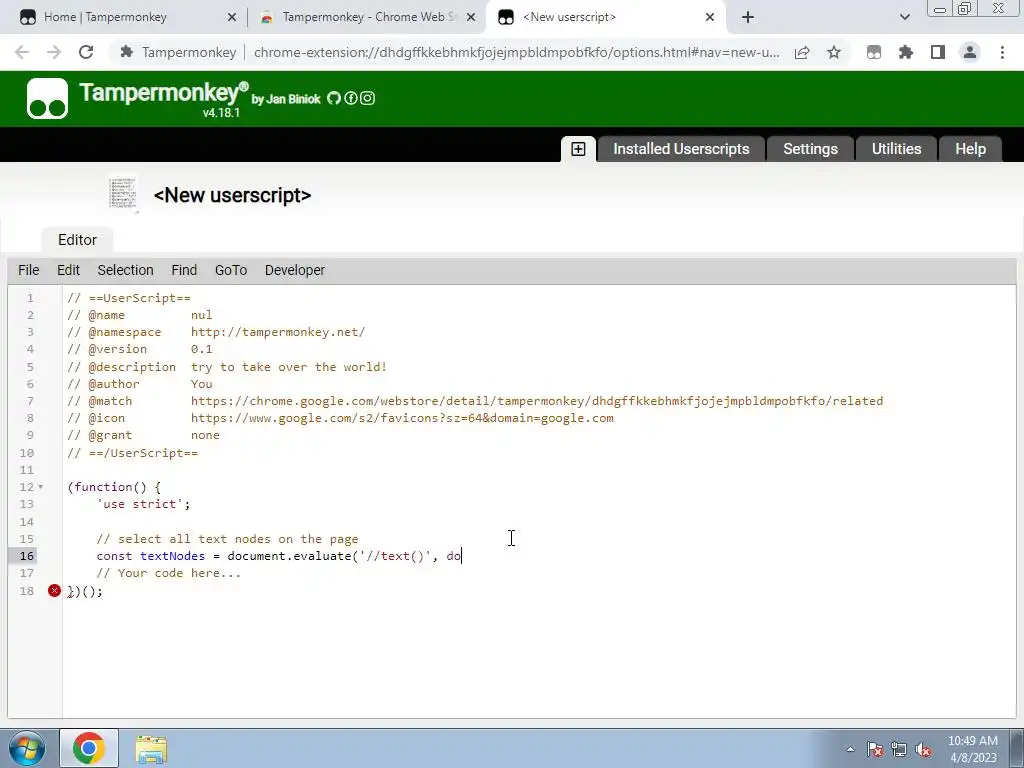The height and width of the screenshot is (768, 1024).
Task: Click the browser back arrow
Action: tap(22, 52)
